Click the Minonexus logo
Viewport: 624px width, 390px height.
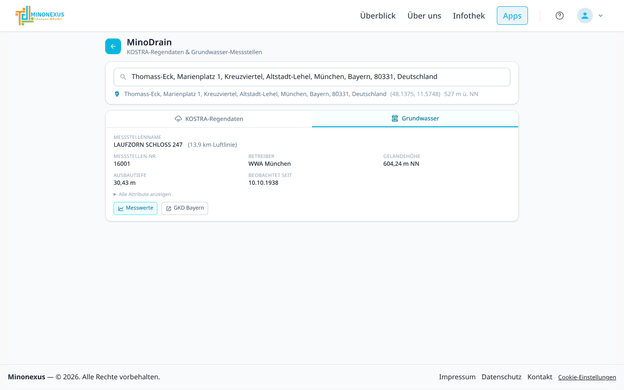click(x=40, y=16)
